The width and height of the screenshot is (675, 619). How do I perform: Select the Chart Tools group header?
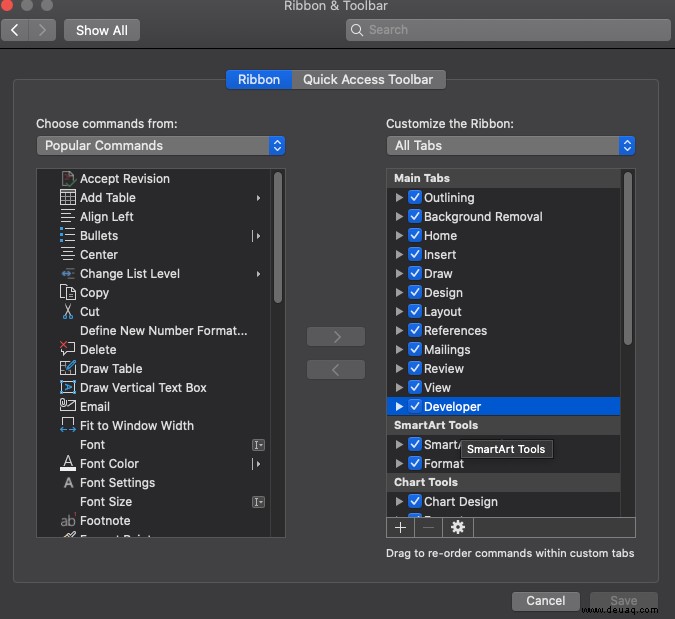click(504, 482)
